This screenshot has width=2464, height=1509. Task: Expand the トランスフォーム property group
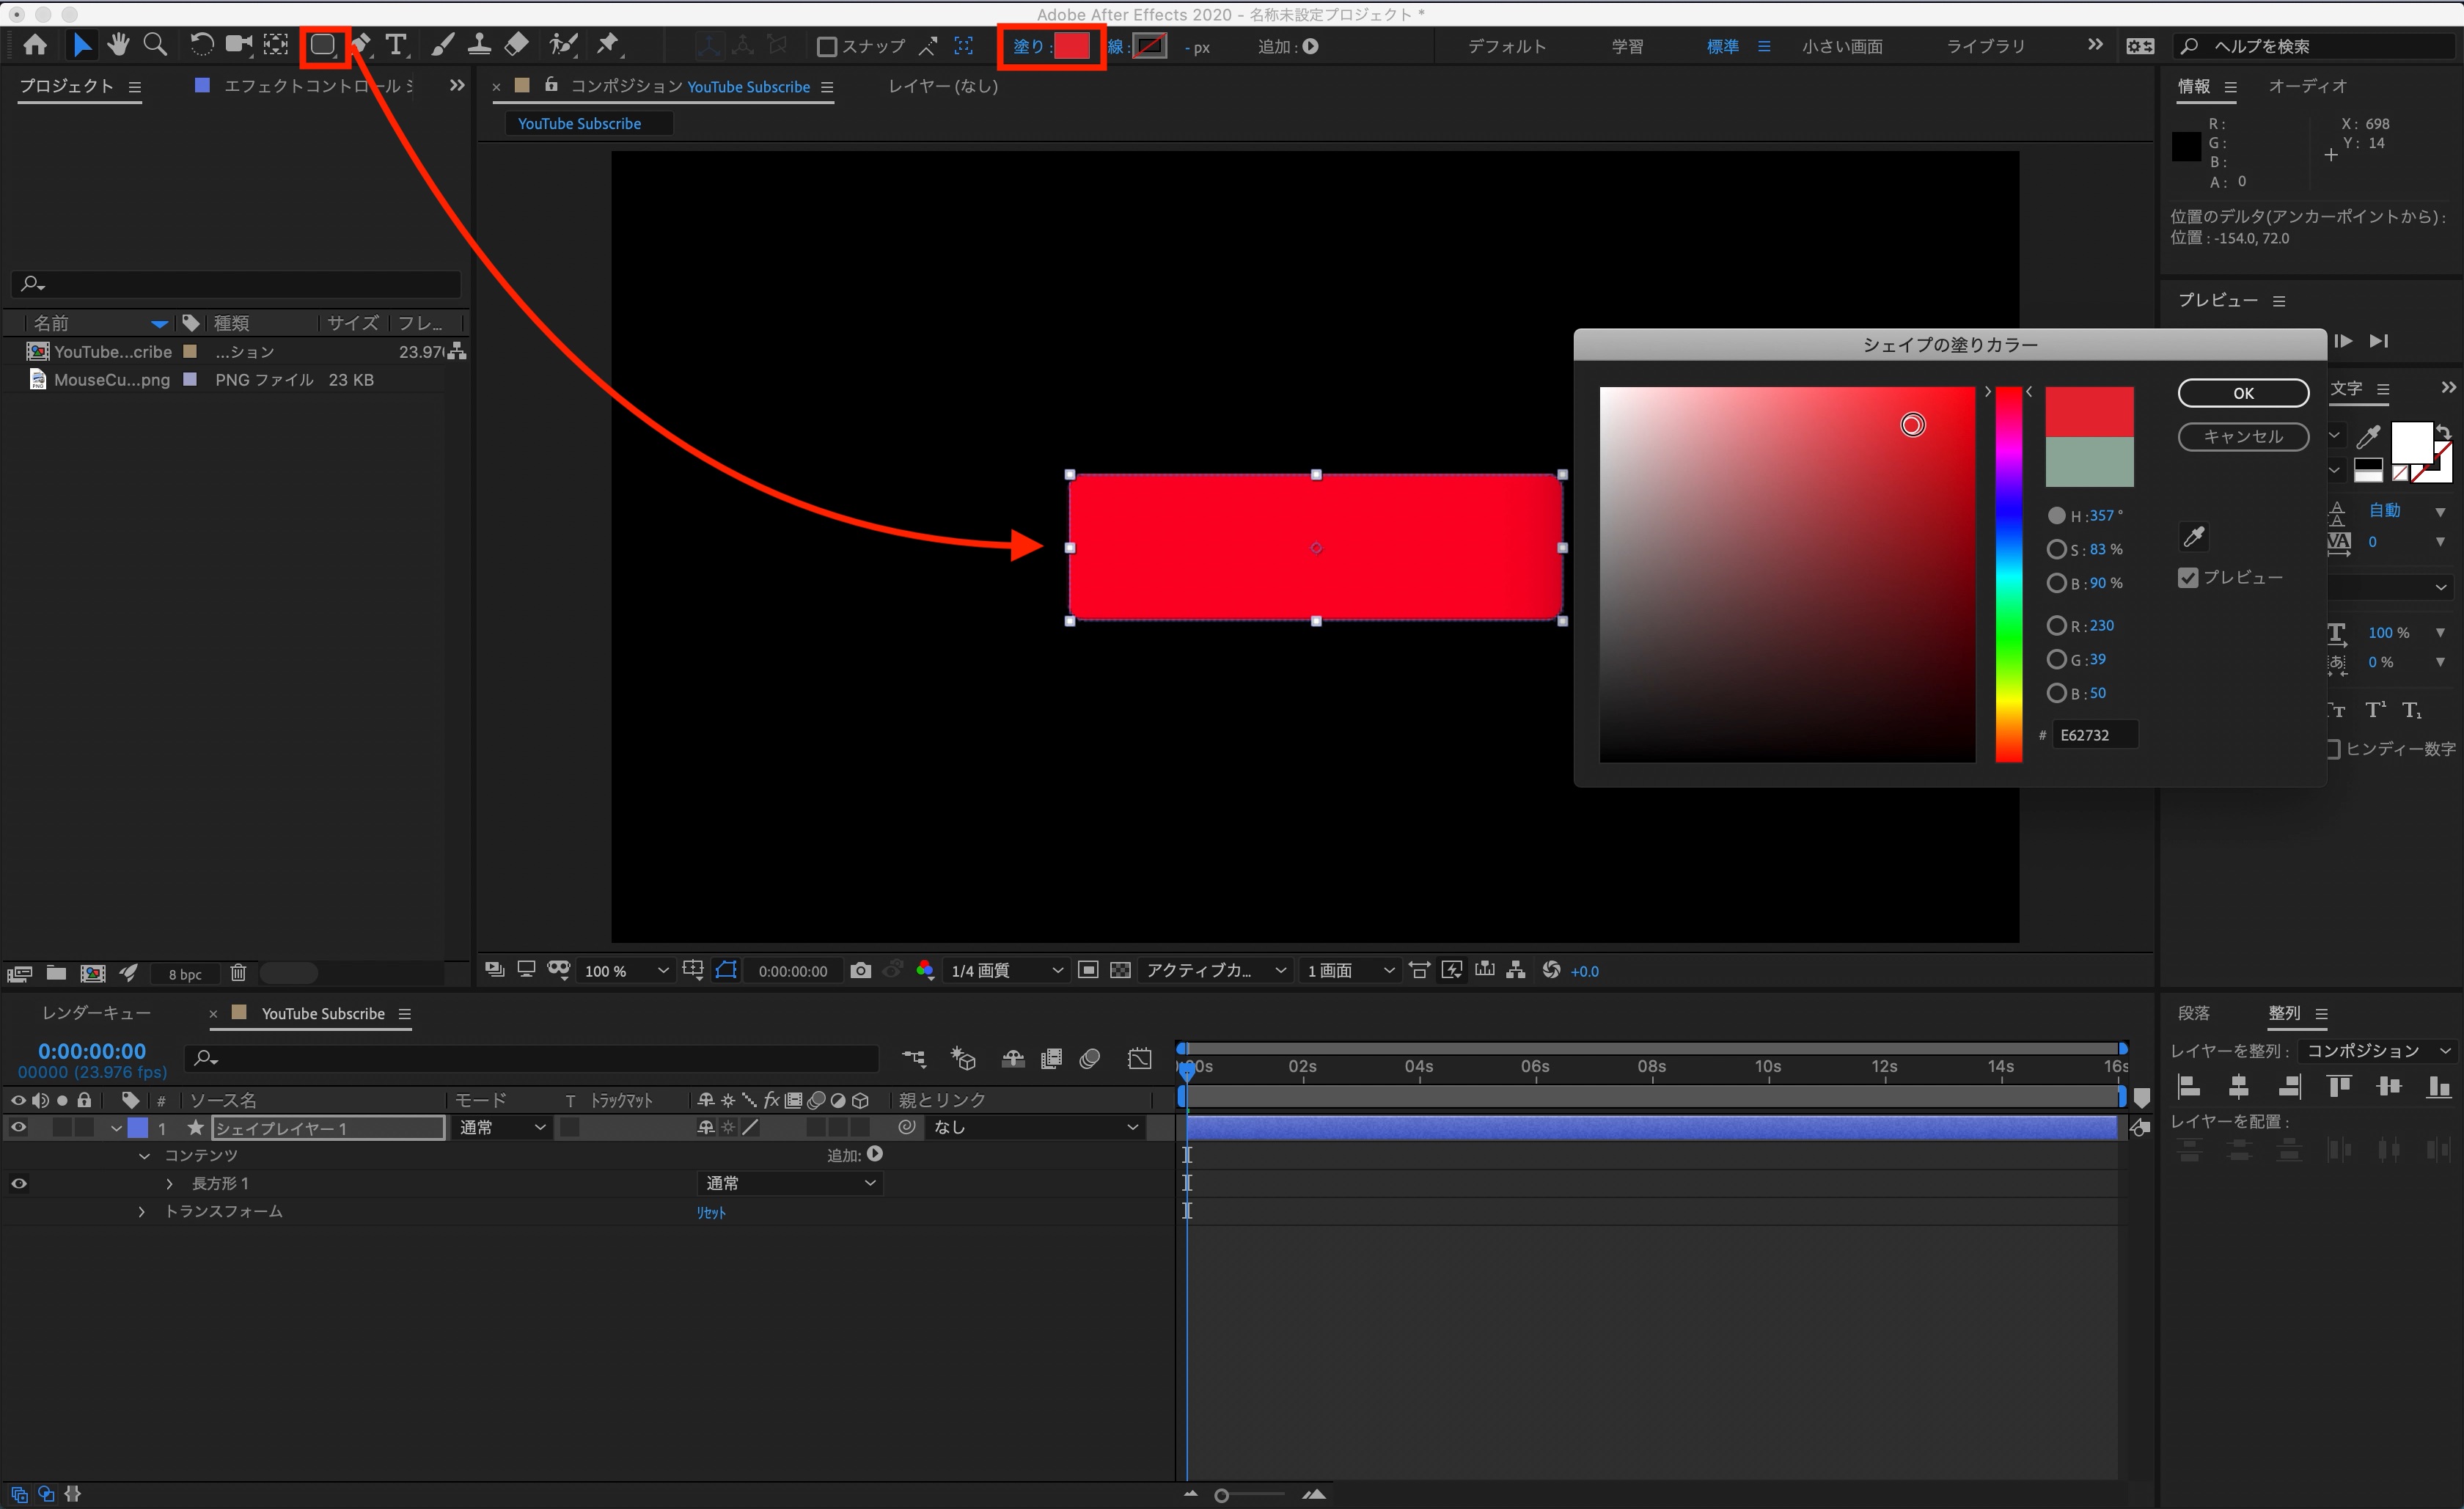coord(142,1211)
